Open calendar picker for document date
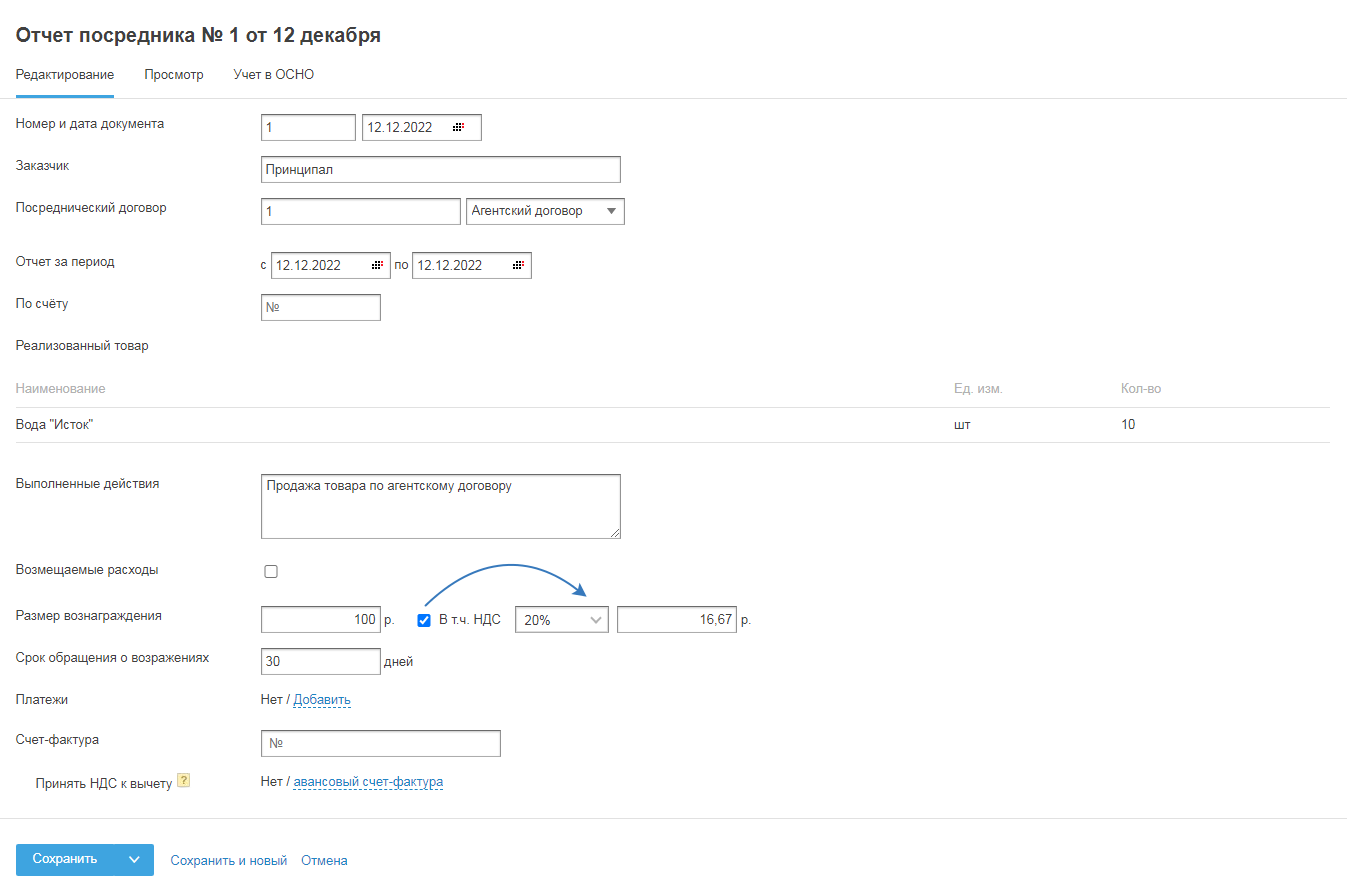This screenshot has height=893, width=1347. [x=458, y=128]
